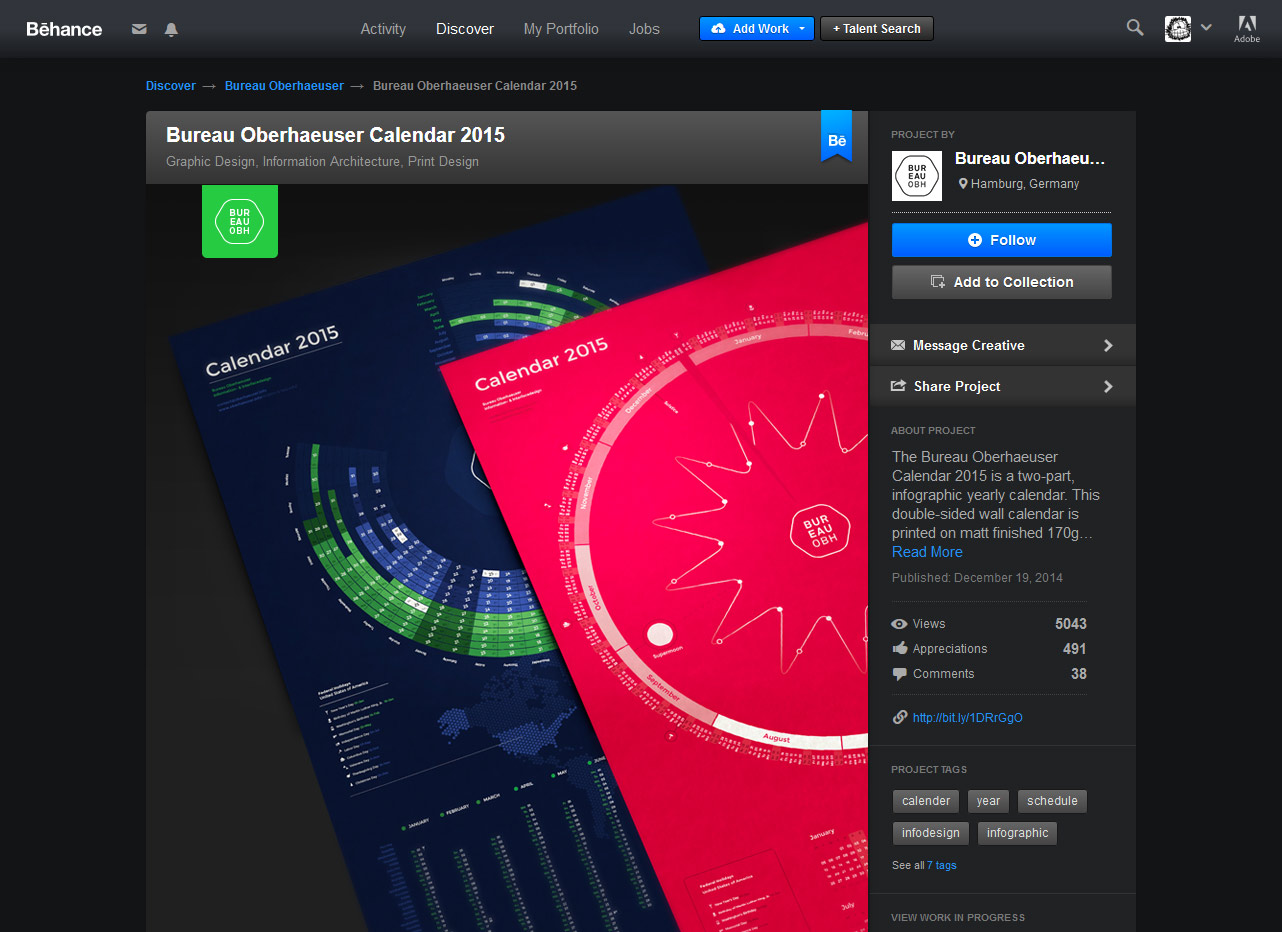Select the infographic project tag

[x=1017, y=833]
